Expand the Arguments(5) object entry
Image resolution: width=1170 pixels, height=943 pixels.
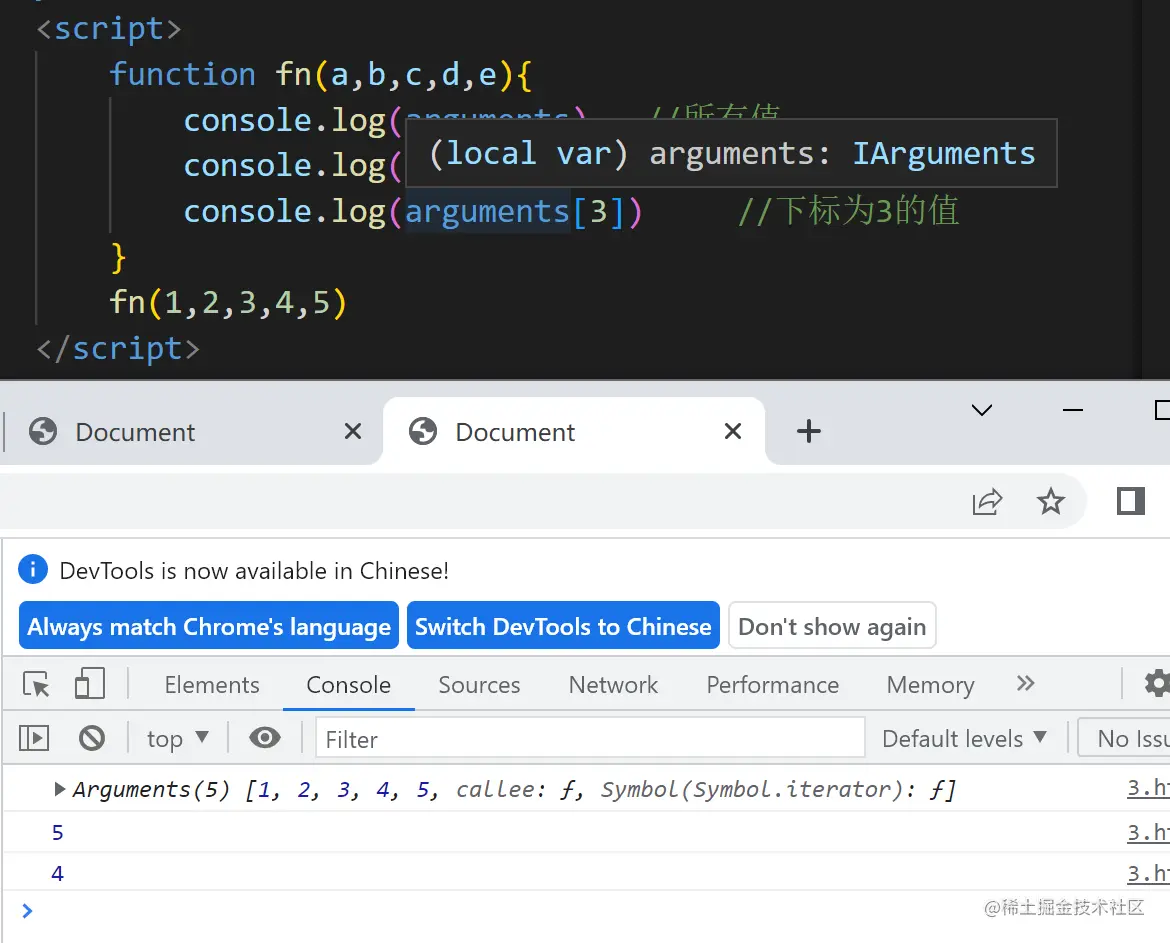(60, 789)
